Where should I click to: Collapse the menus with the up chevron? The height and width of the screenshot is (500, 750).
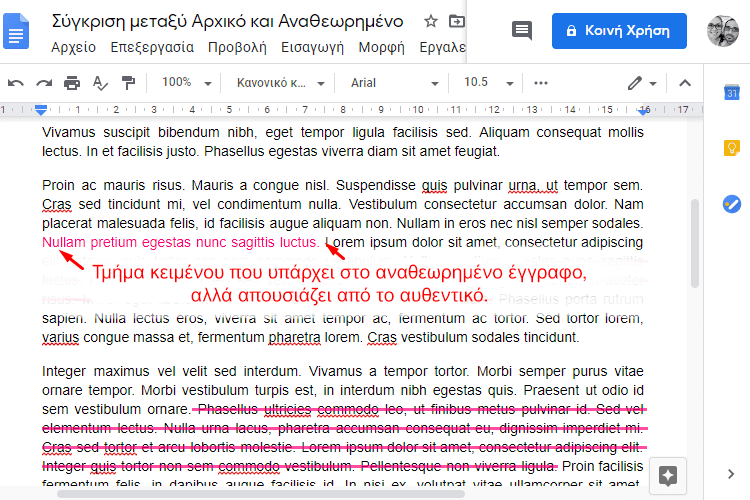(685, 83)
